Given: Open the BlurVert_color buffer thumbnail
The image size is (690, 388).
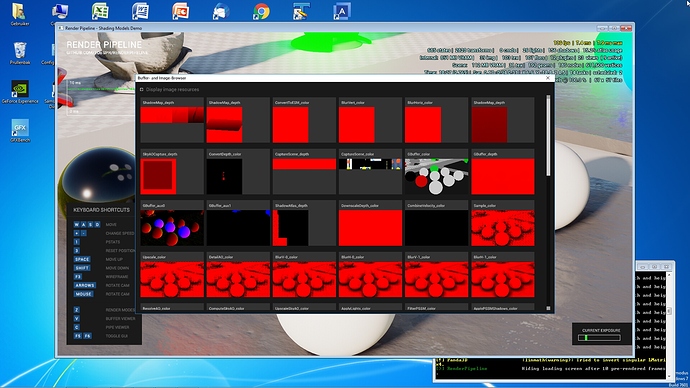Looking at the screenshot, I should pyautogui.click(x=370, y=120).
